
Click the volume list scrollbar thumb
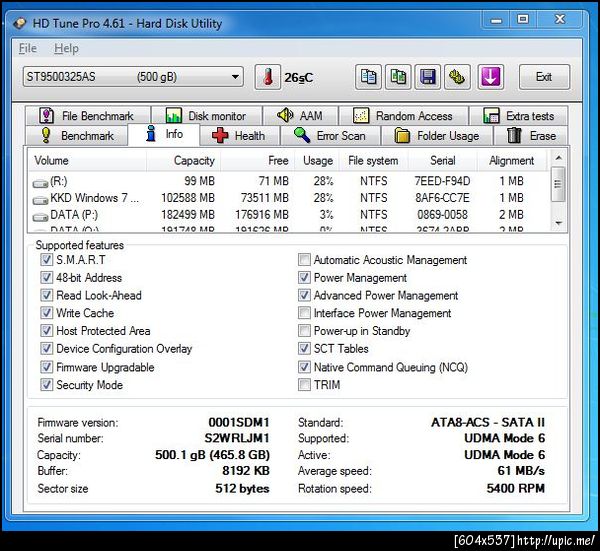558,184
